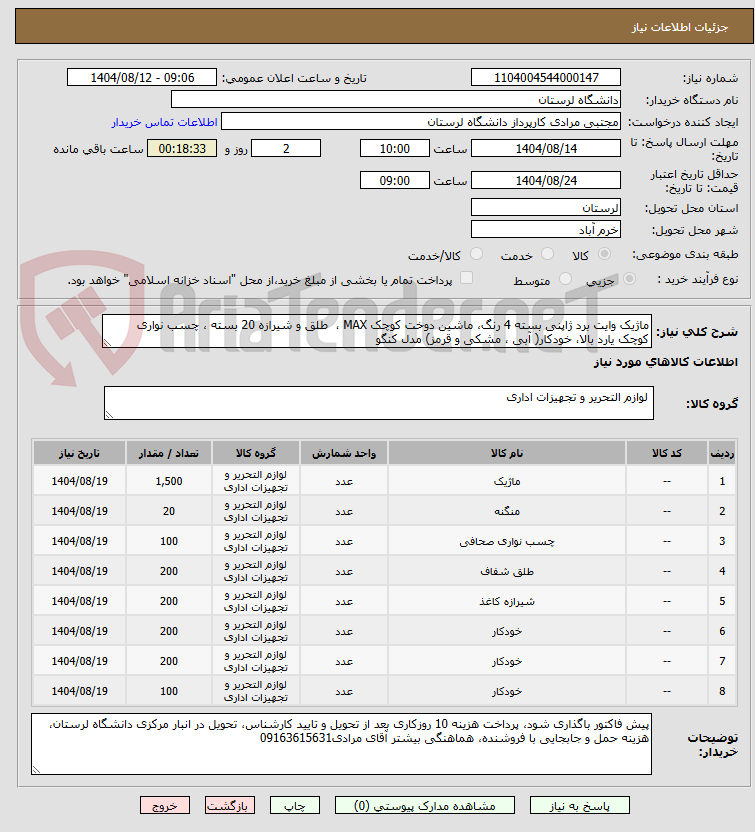
Task: Click the شماره نیاز number field
Action: 545,77
